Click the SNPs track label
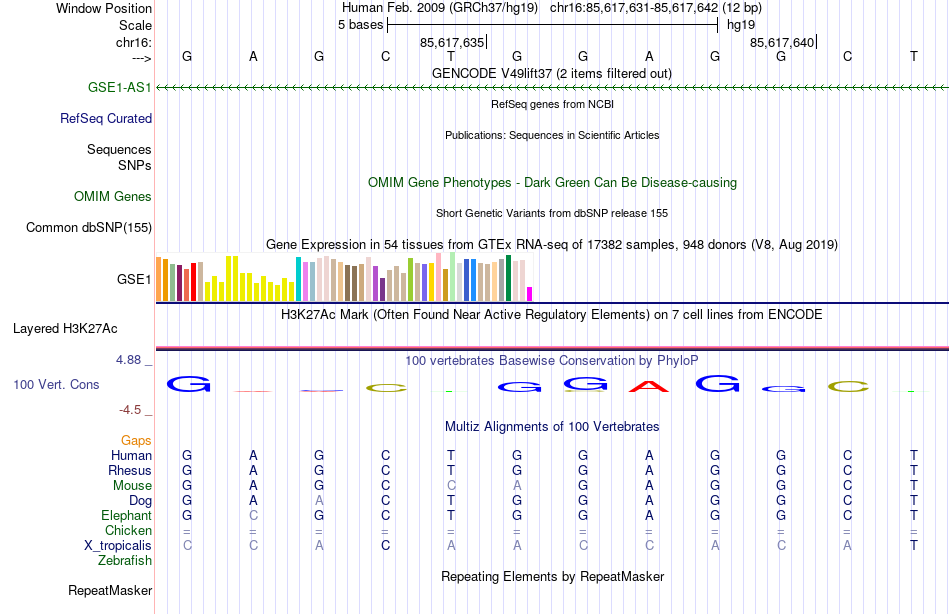Viewport: 950px width, 614px height. coord(135,165)
